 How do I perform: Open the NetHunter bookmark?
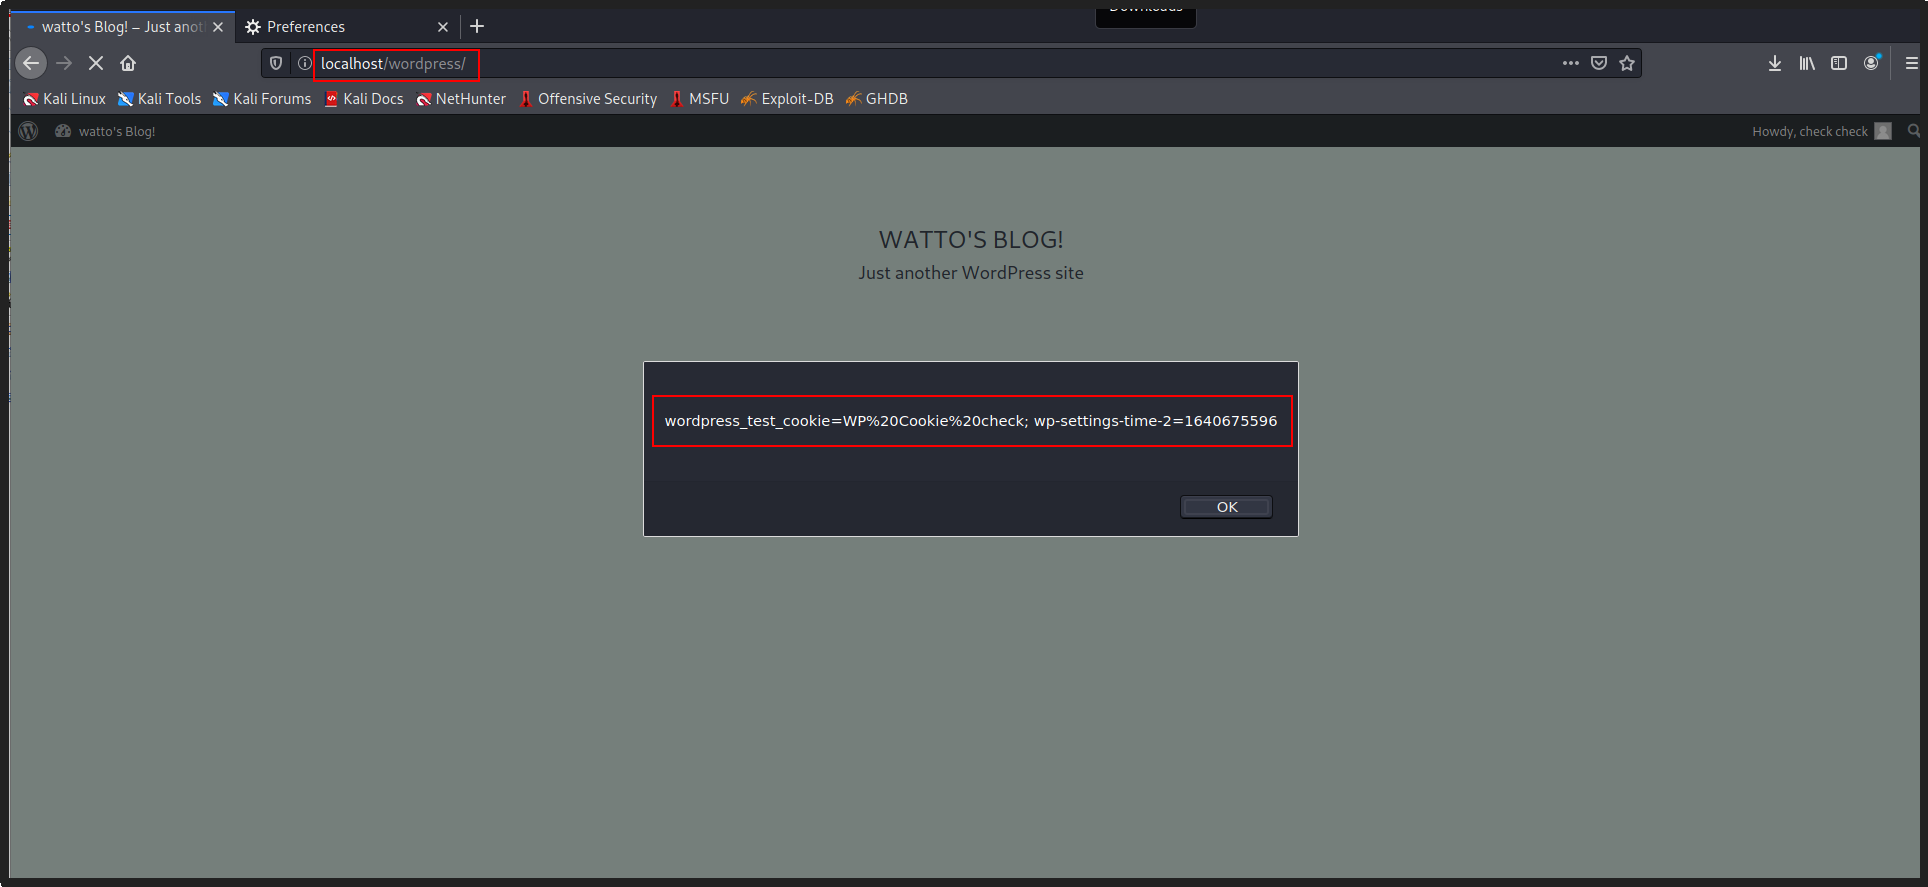461,99
